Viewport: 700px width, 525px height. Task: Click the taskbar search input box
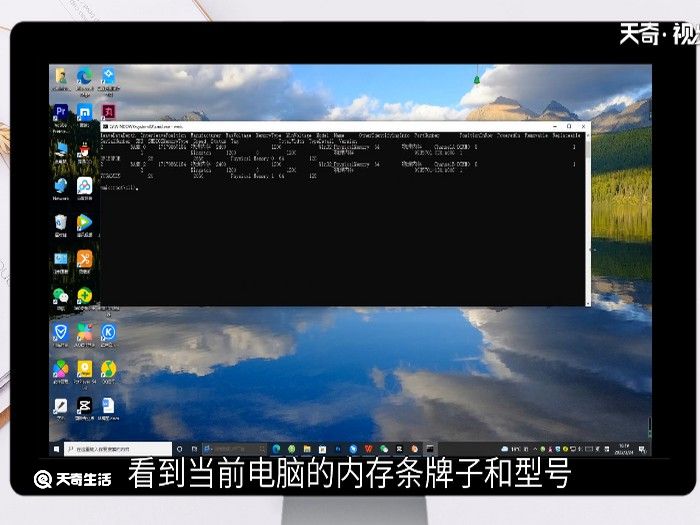118,449
